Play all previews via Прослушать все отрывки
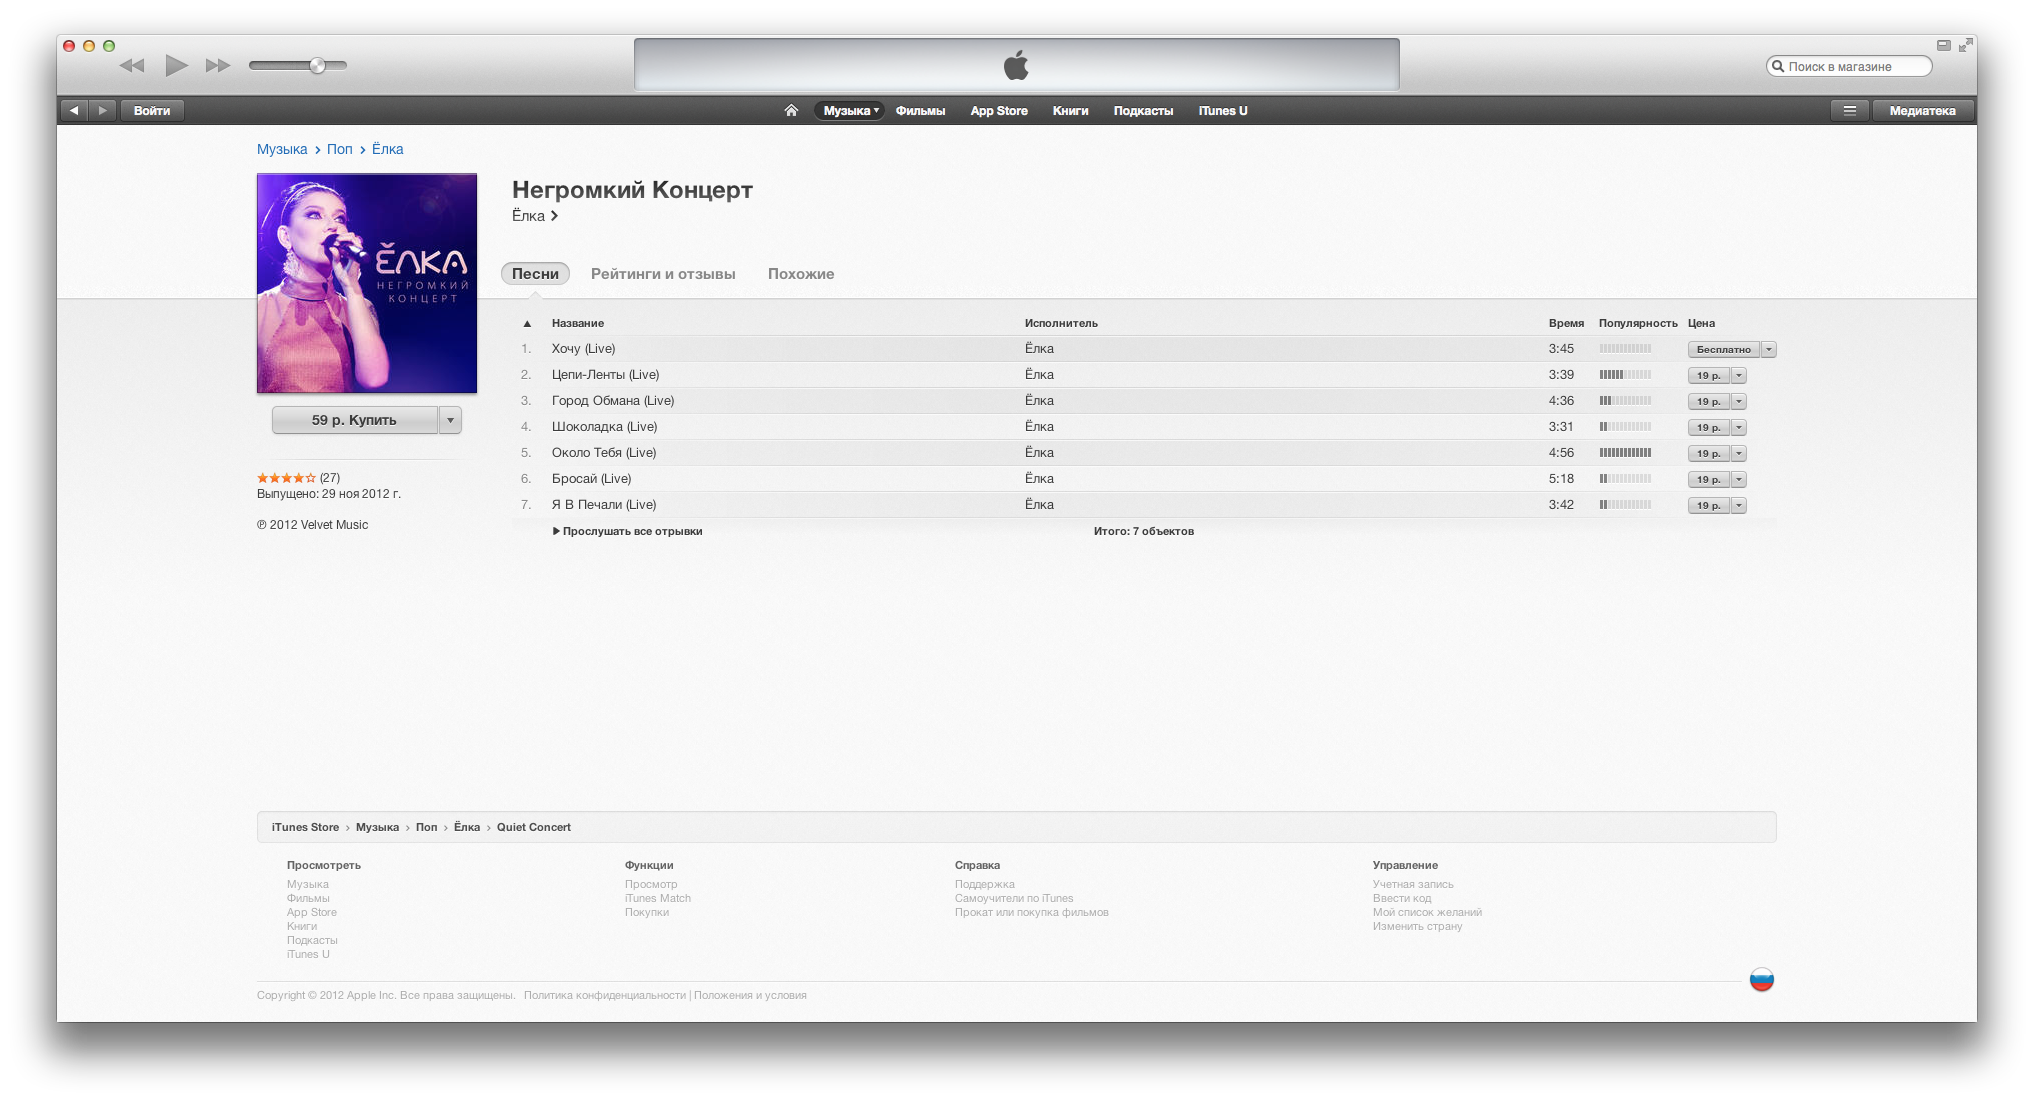This screenshot has width=2034, height=1101. pyautogui.click(x=628, y=531)
